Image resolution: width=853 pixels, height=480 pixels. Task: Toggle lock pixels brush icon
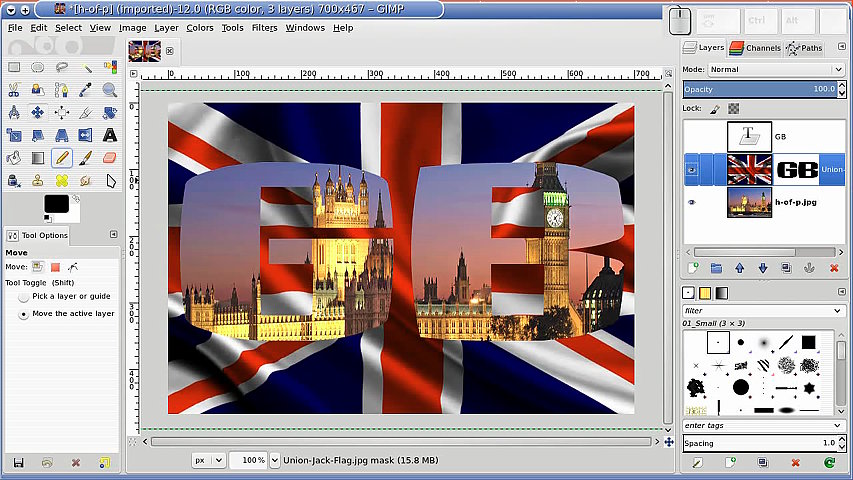(715, 109)
